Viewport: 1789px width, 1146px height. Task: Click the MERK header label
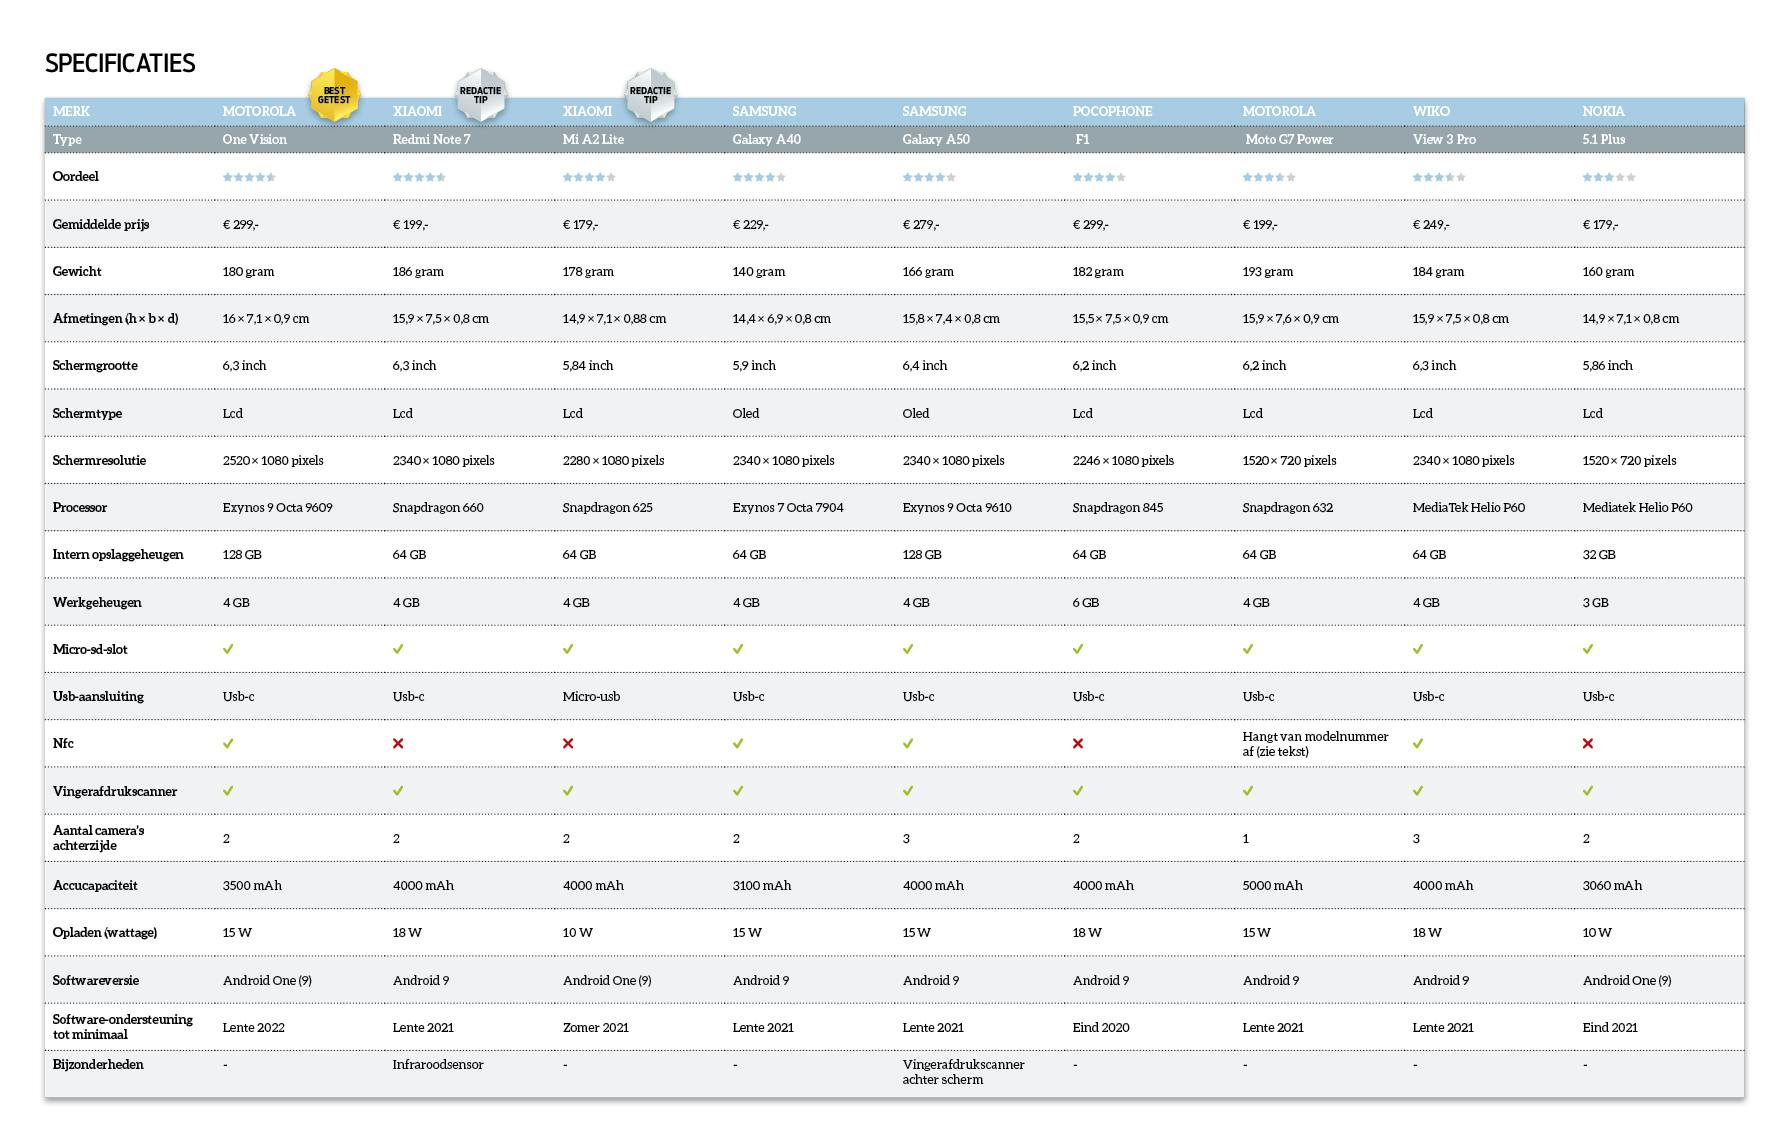click(71, 111)
